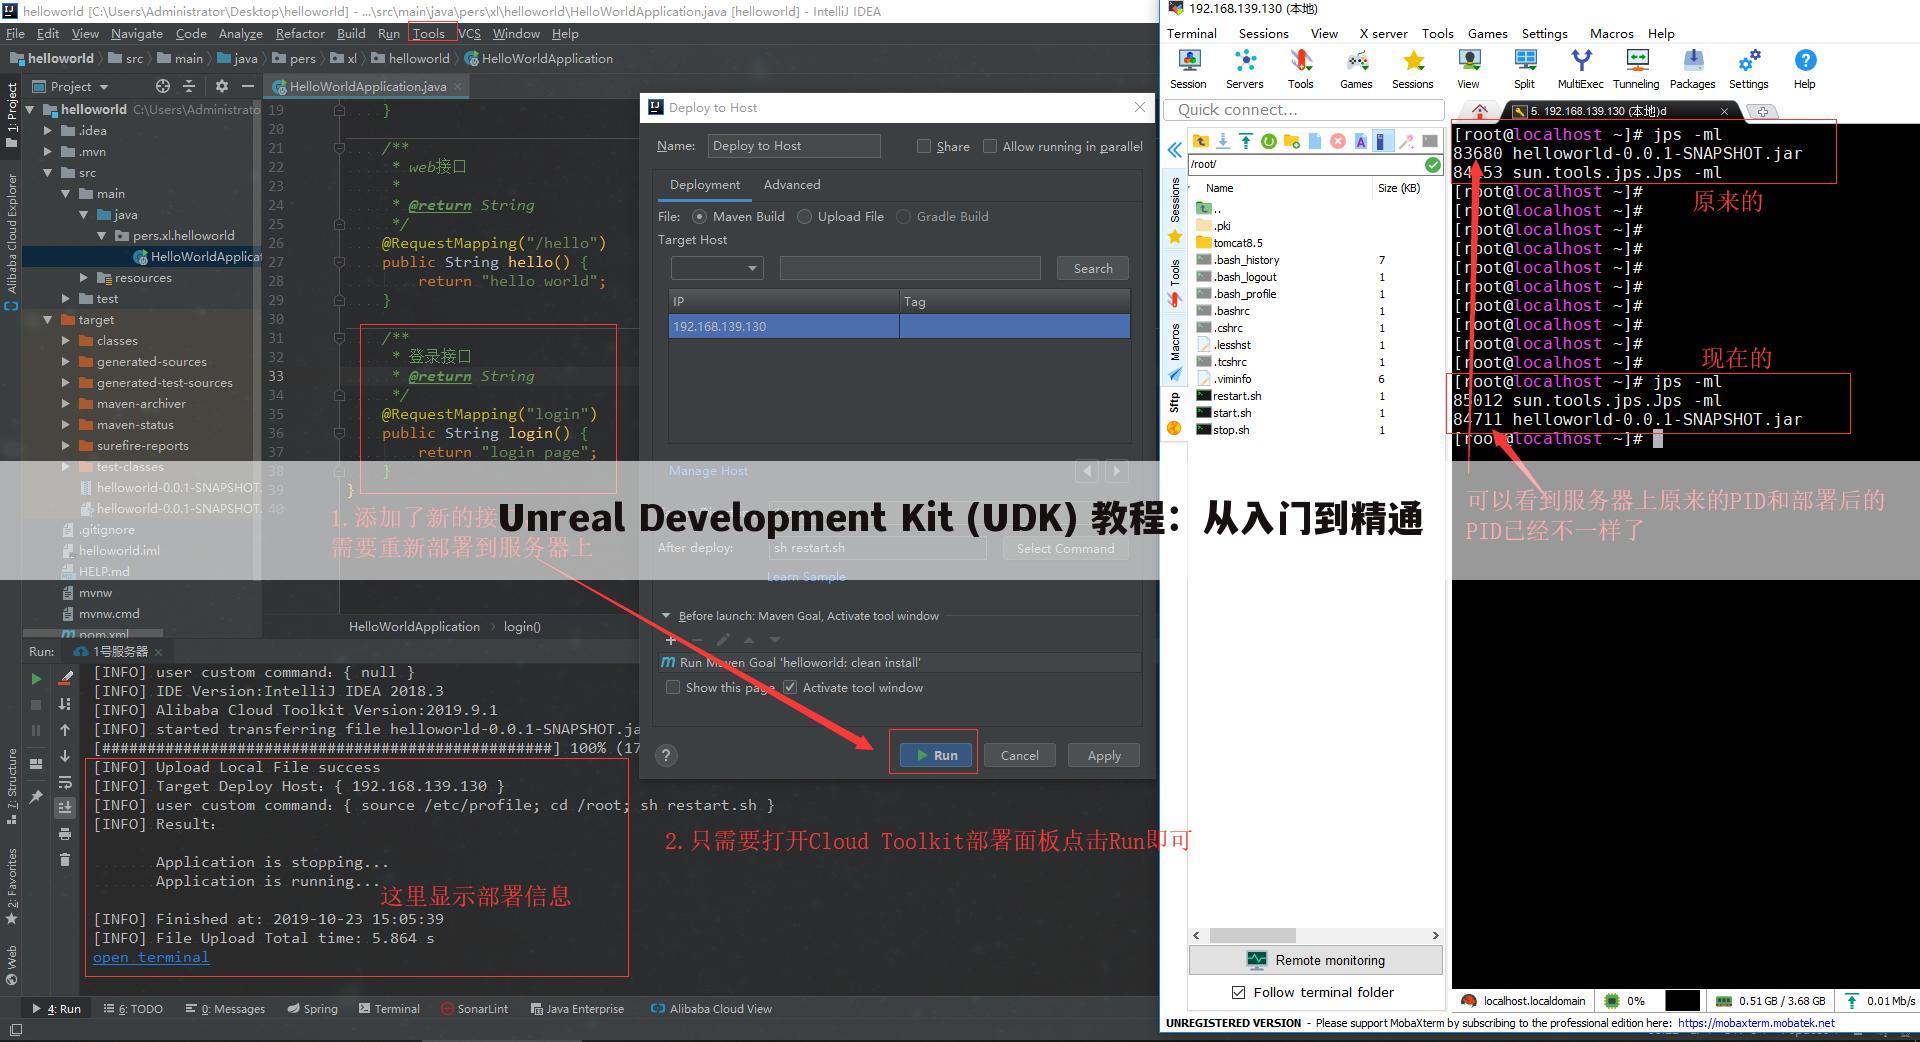Viewport: 1920px width, 1042px height.
Task: Expand the .mvn folder
Action: pos(48,151)
